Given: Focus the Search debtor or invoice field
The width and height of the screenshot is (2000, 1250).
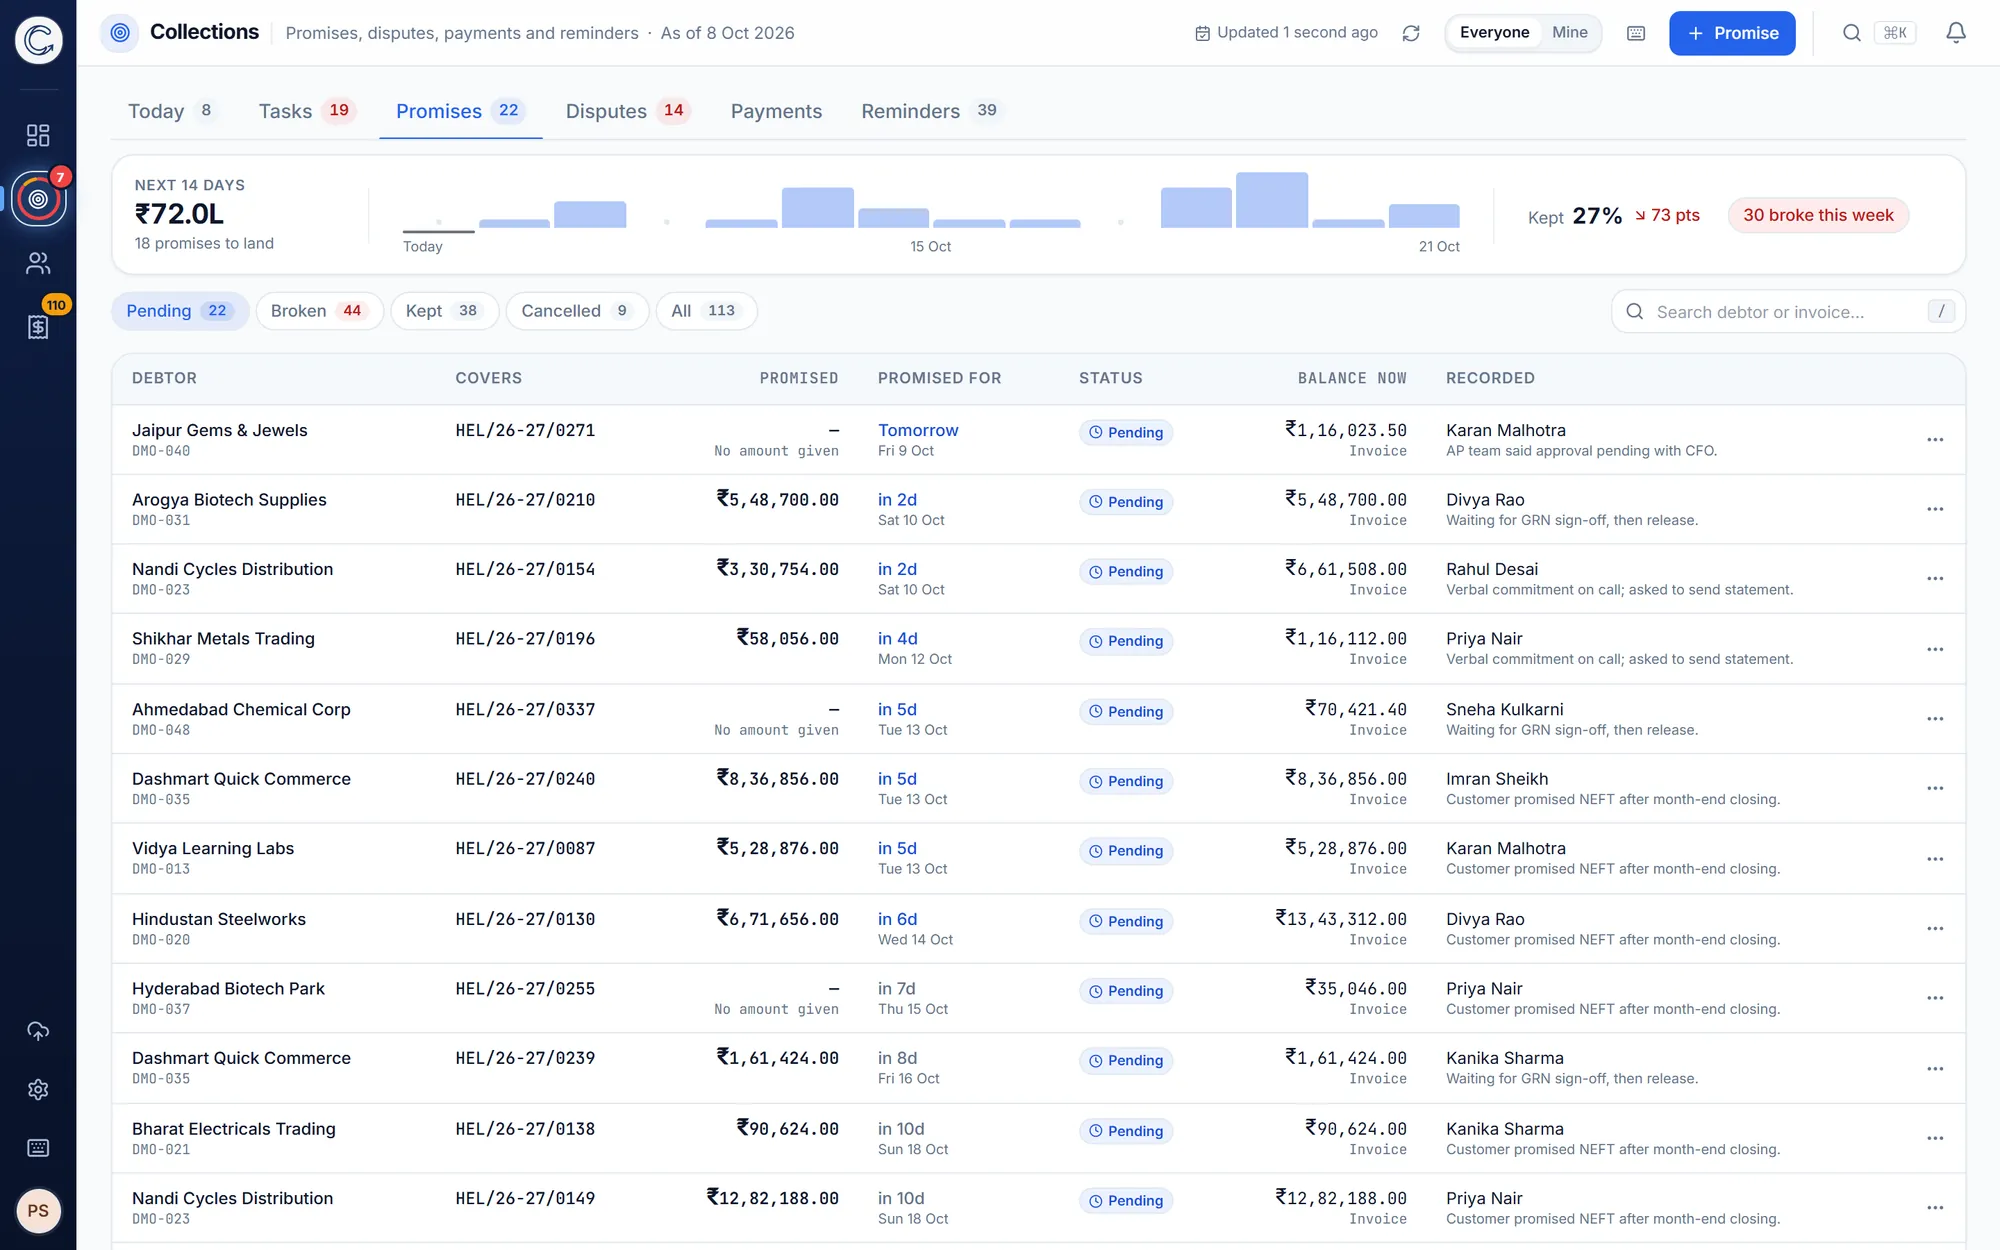Looking at the screenshot, I should (1788, 312).
